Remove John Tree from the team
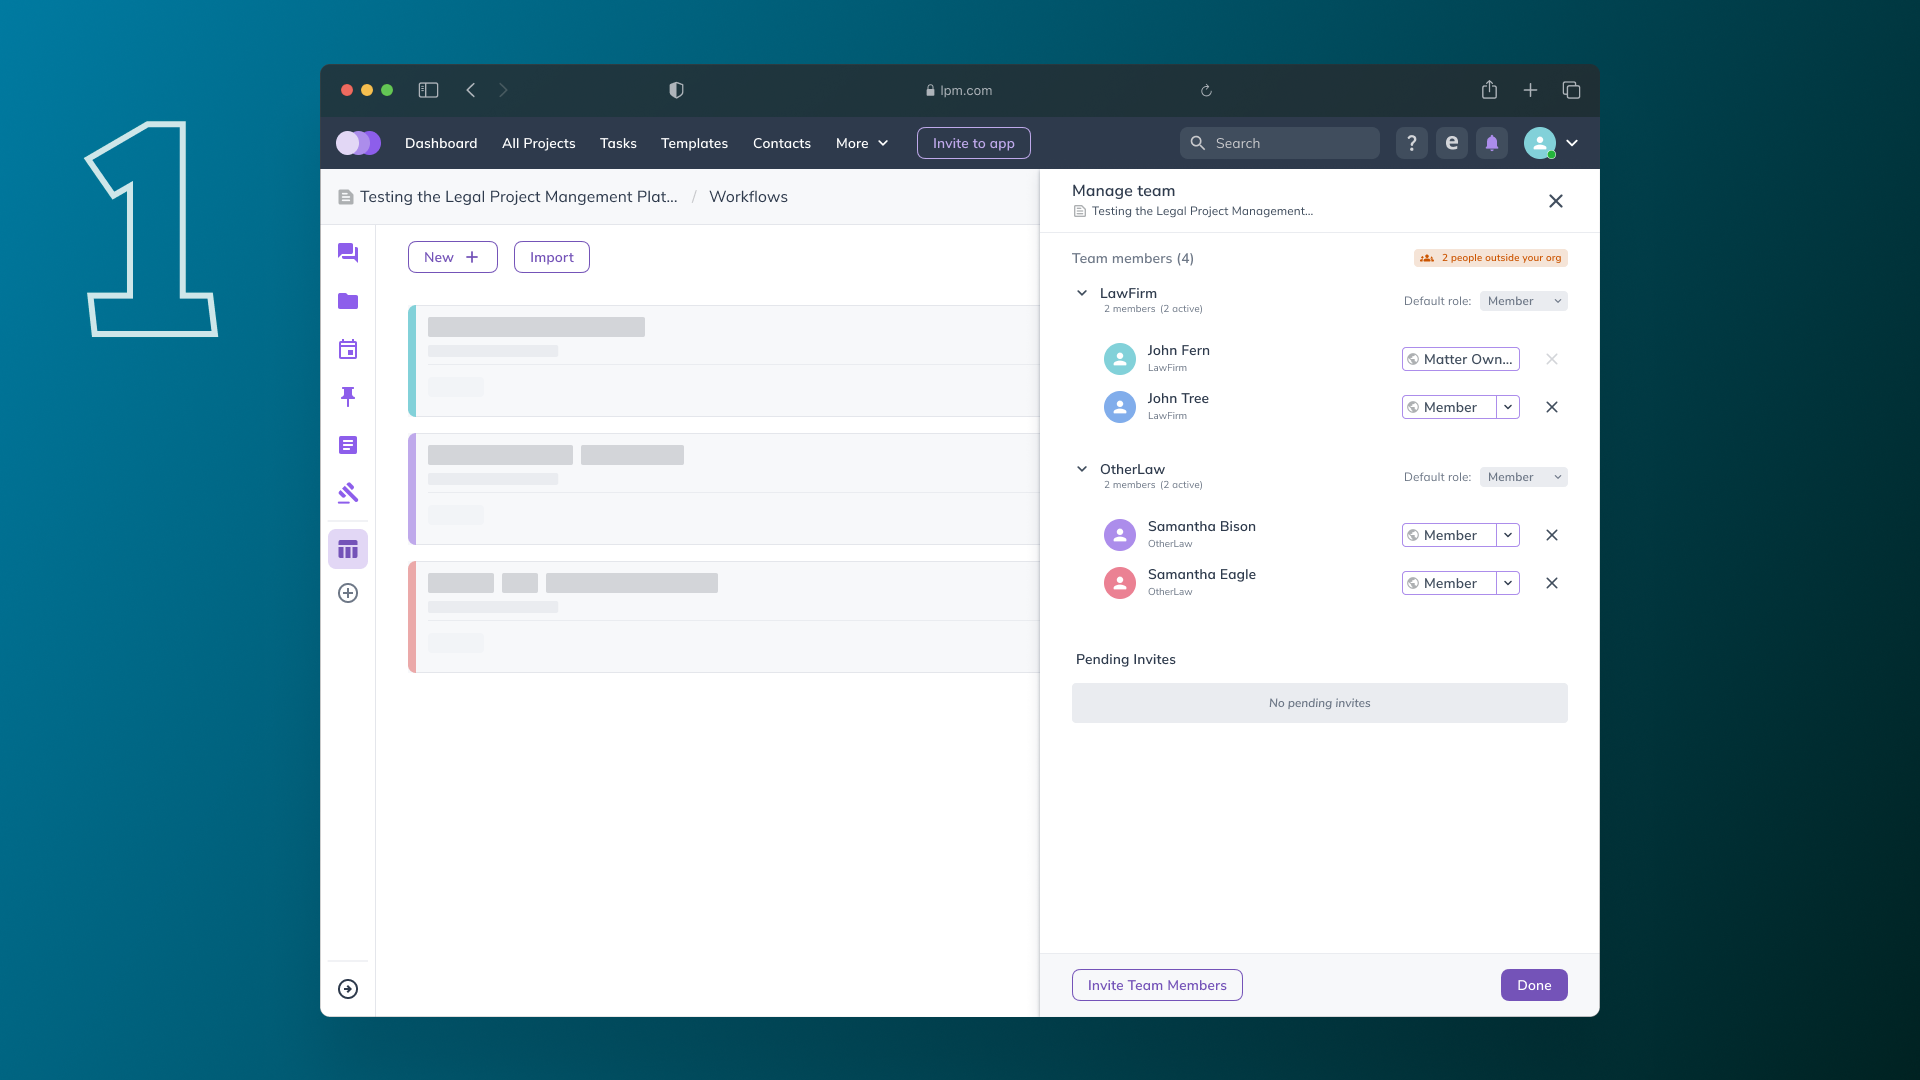The height and width of the screenshot is (1080, 1920). click(x=1552, y=407)
